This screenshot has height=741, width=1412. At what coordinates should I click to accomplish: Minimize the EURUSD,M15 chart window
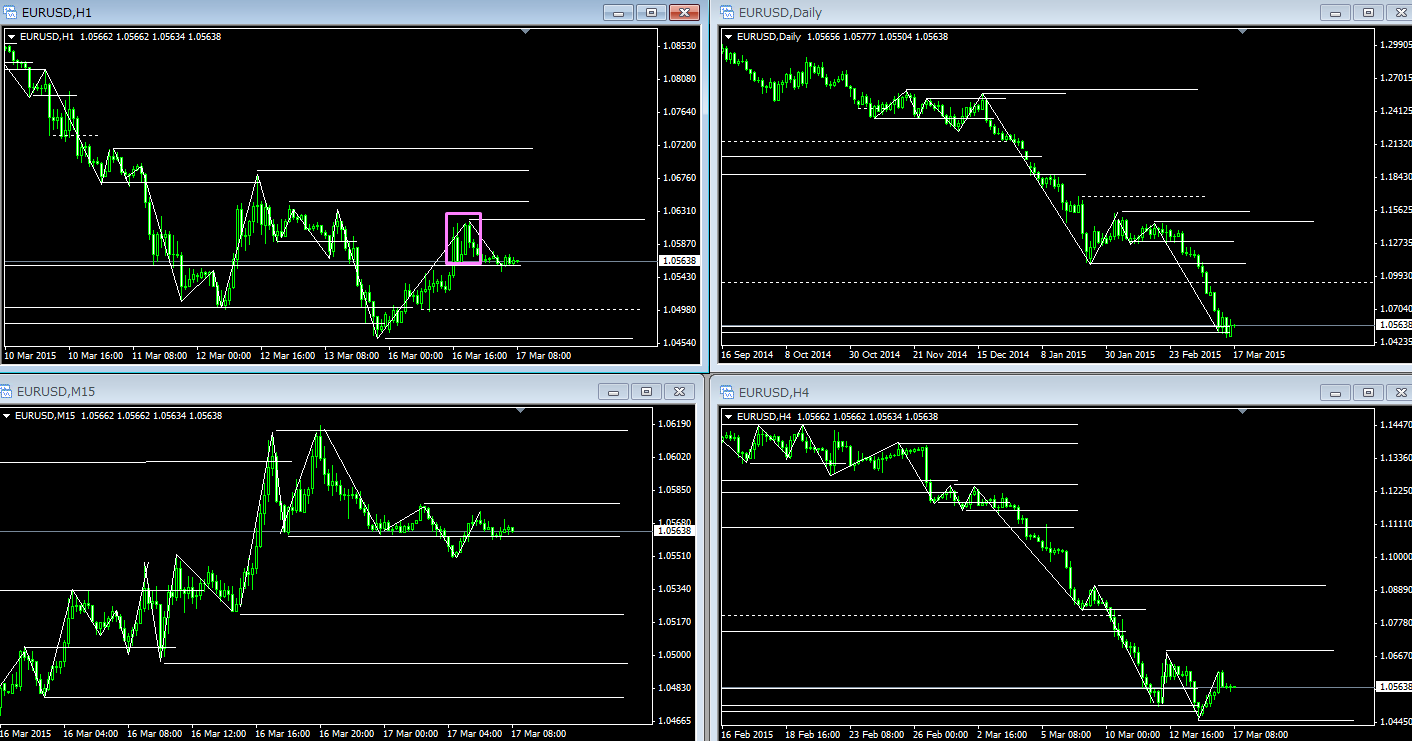click(614, 392)
